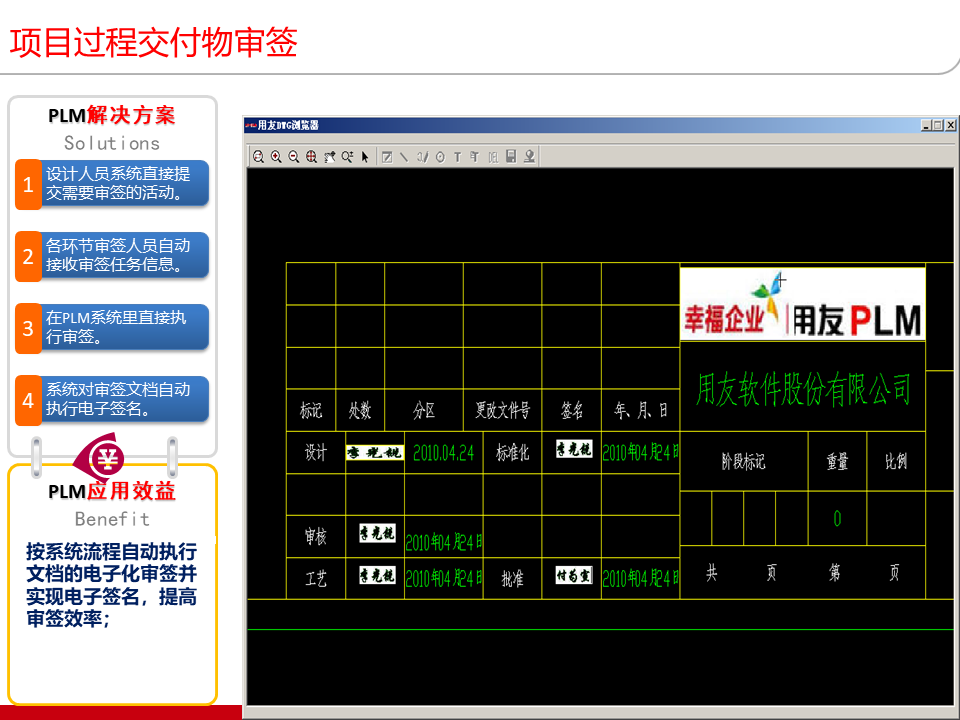The height and width of the screenshot is (720, 960).
Task: Click the 标准化 label cell
Action: click(512, 453)
